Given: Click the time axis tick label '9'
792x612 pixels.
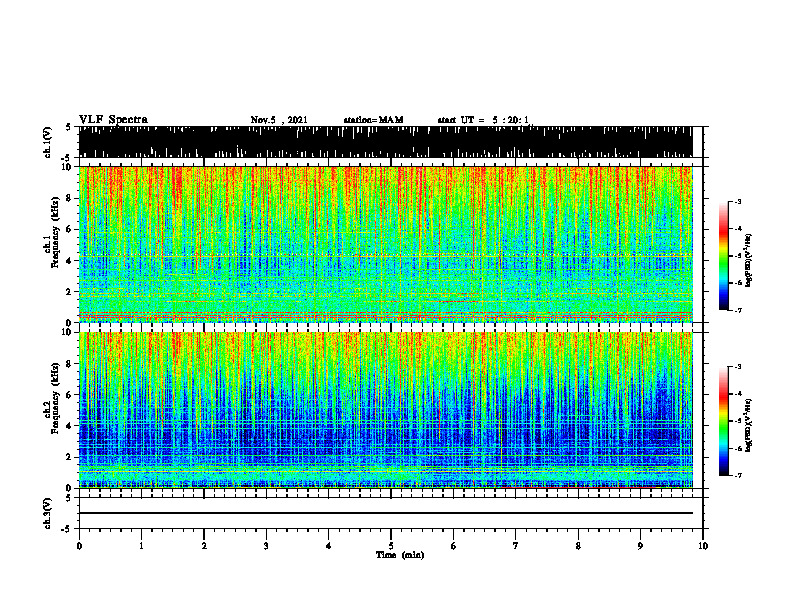Looking at the screenshot, I should tap(640, 546).
